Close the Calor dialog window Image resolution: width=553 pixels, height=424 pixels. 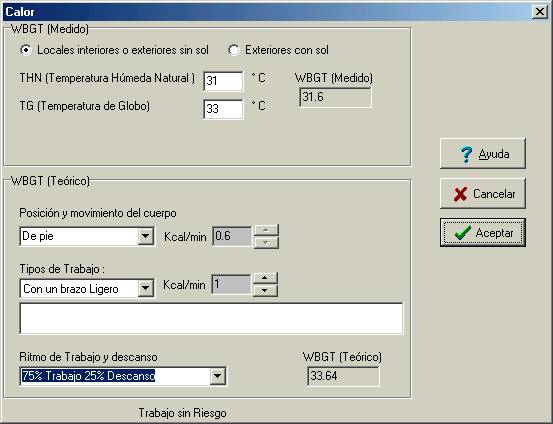[x=540, y=12]
